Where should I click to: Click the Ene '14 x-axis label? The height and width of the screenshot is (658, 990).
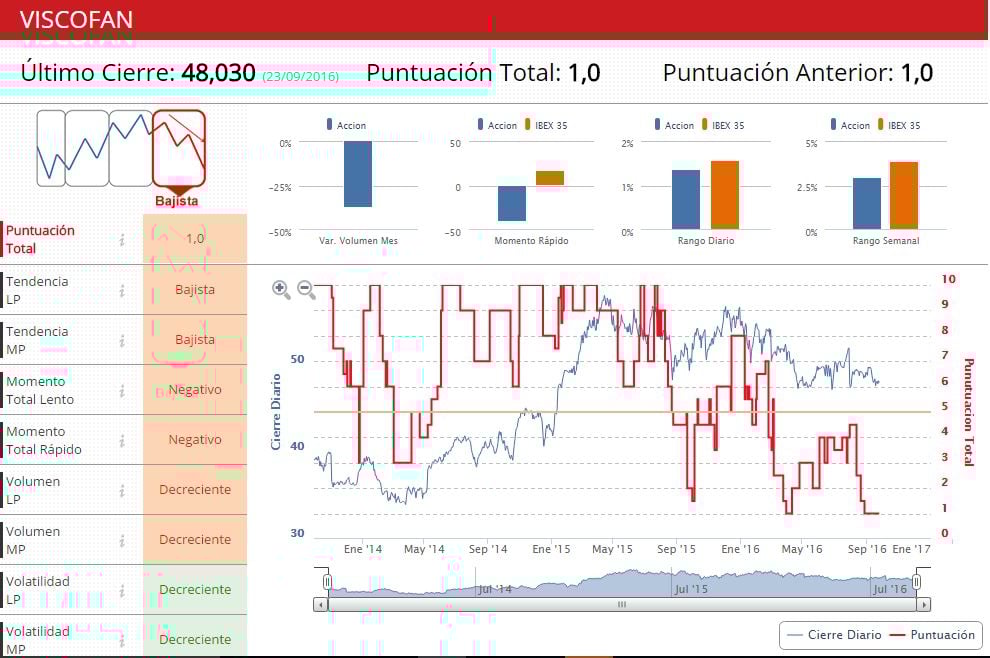click(x=363, y=549)
